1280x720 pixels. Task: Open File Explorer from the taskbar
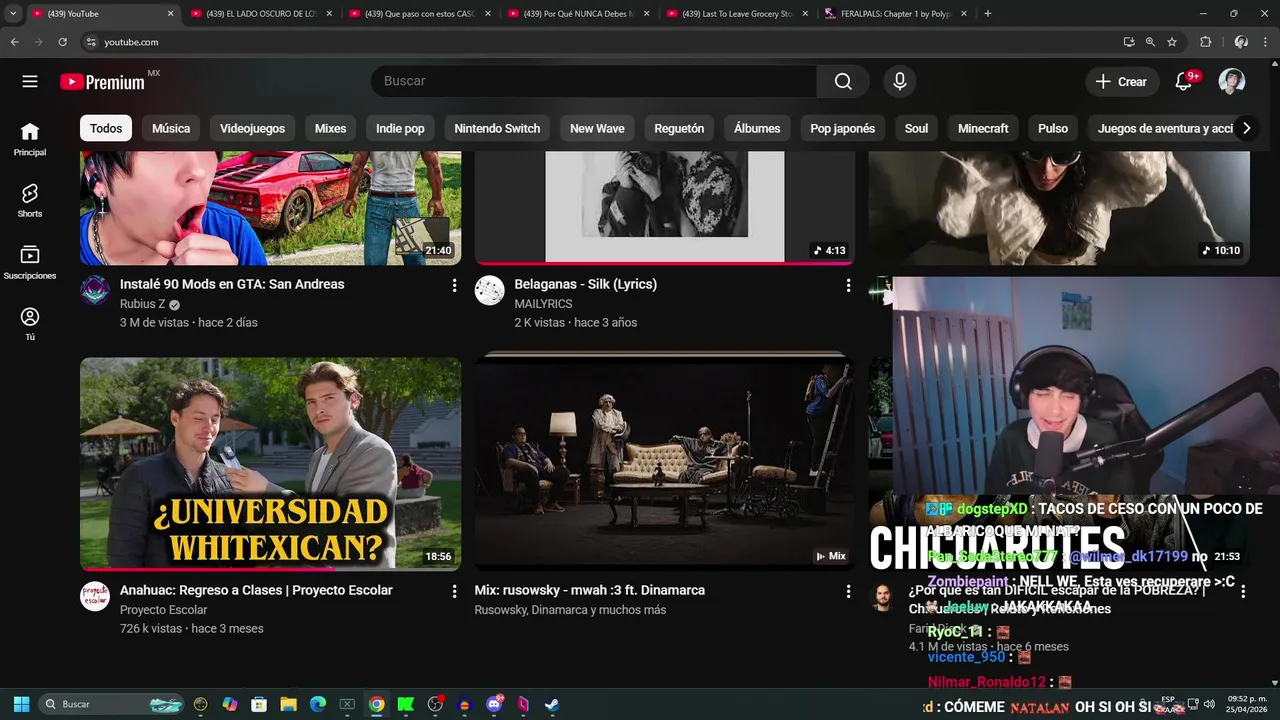(x=288, y=704)
